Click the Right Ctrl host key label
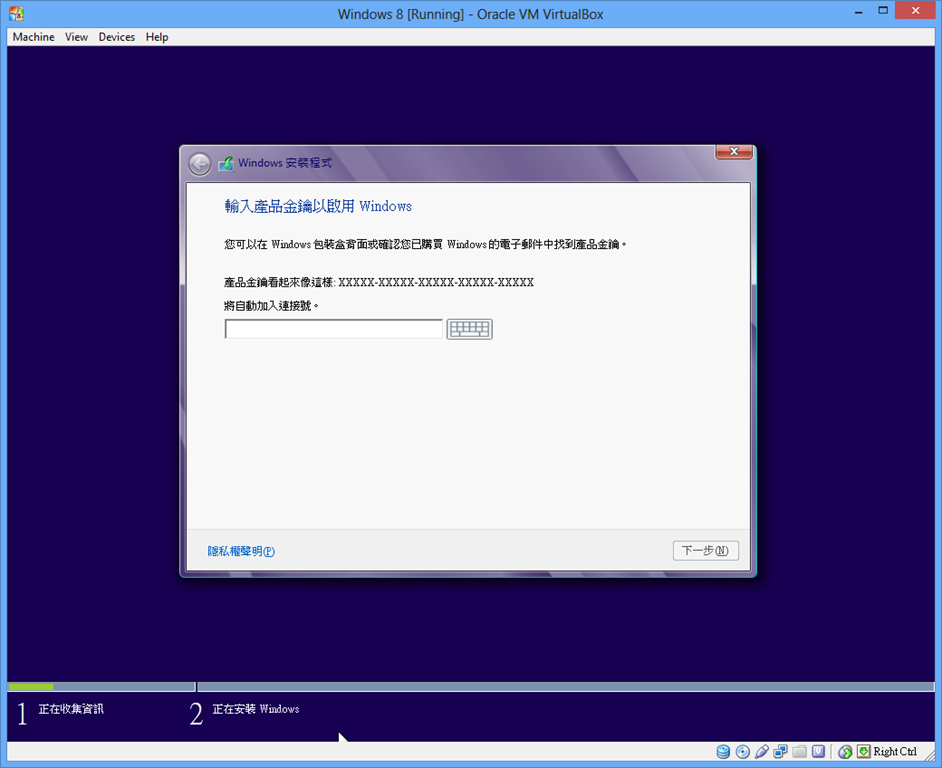Screen dimensions: 942x768 895,752
